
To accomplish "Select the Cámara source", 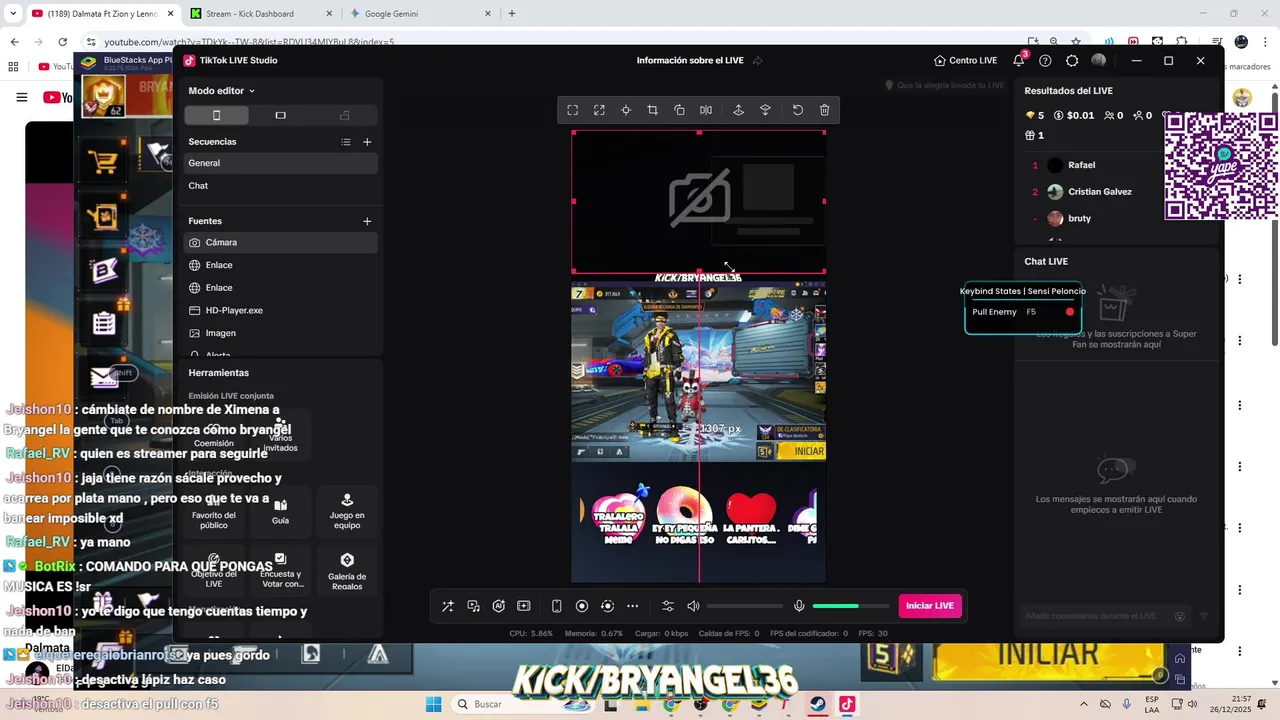I will point(281,242).
